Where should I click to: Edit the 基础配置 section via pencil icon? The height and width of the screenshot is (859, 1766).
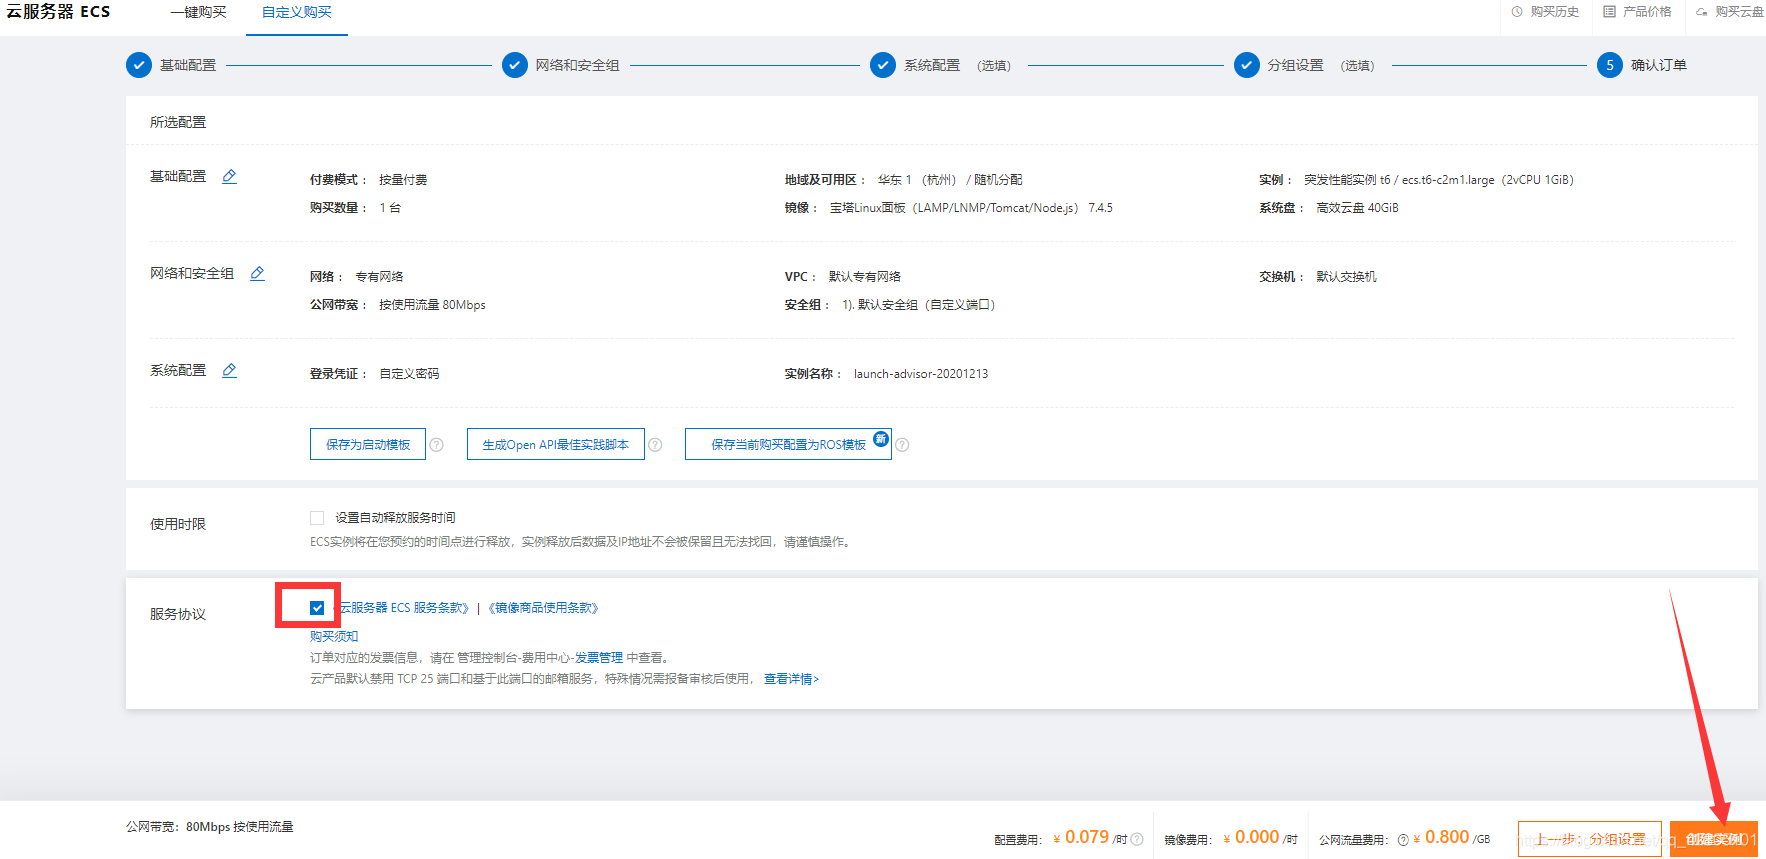tap(229, 176)
